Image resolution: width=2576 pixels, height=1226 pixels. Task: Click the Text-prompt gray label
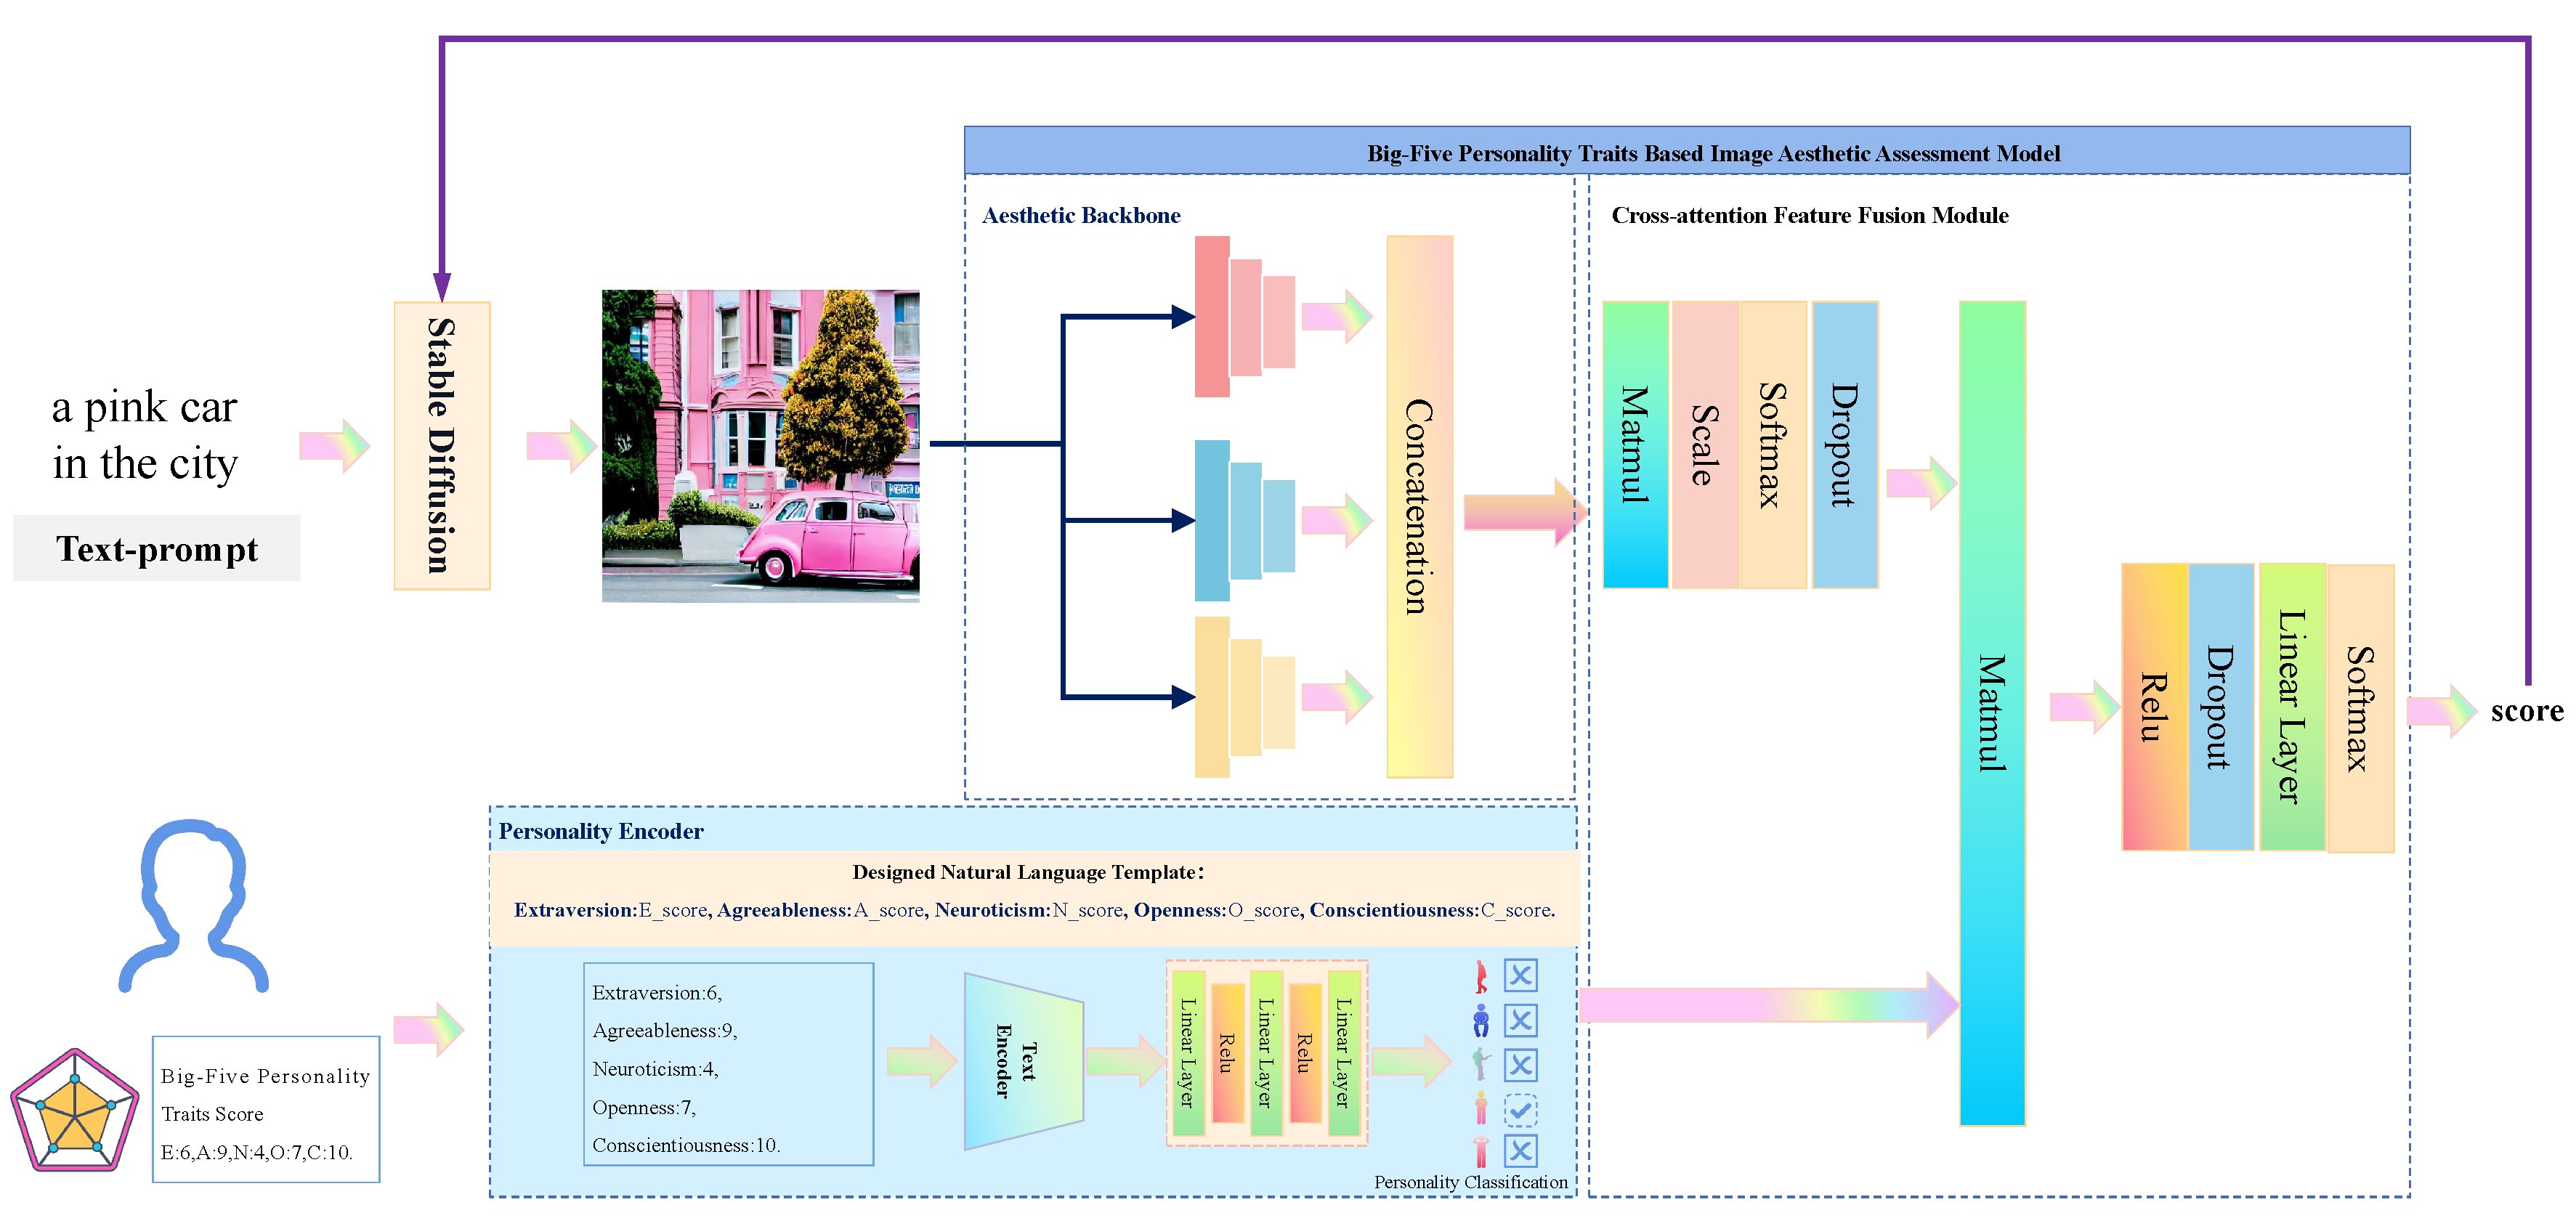tap(157, 548)
